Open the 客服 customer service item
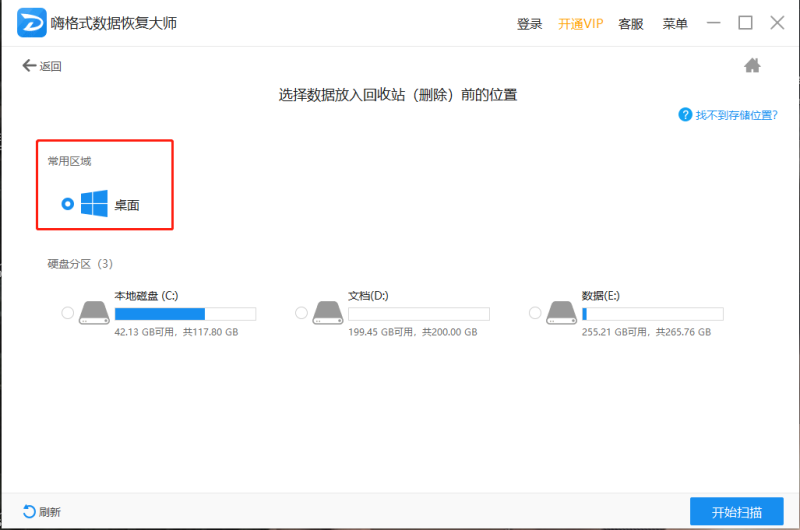 pyautogui.click(x=631, y=24)
